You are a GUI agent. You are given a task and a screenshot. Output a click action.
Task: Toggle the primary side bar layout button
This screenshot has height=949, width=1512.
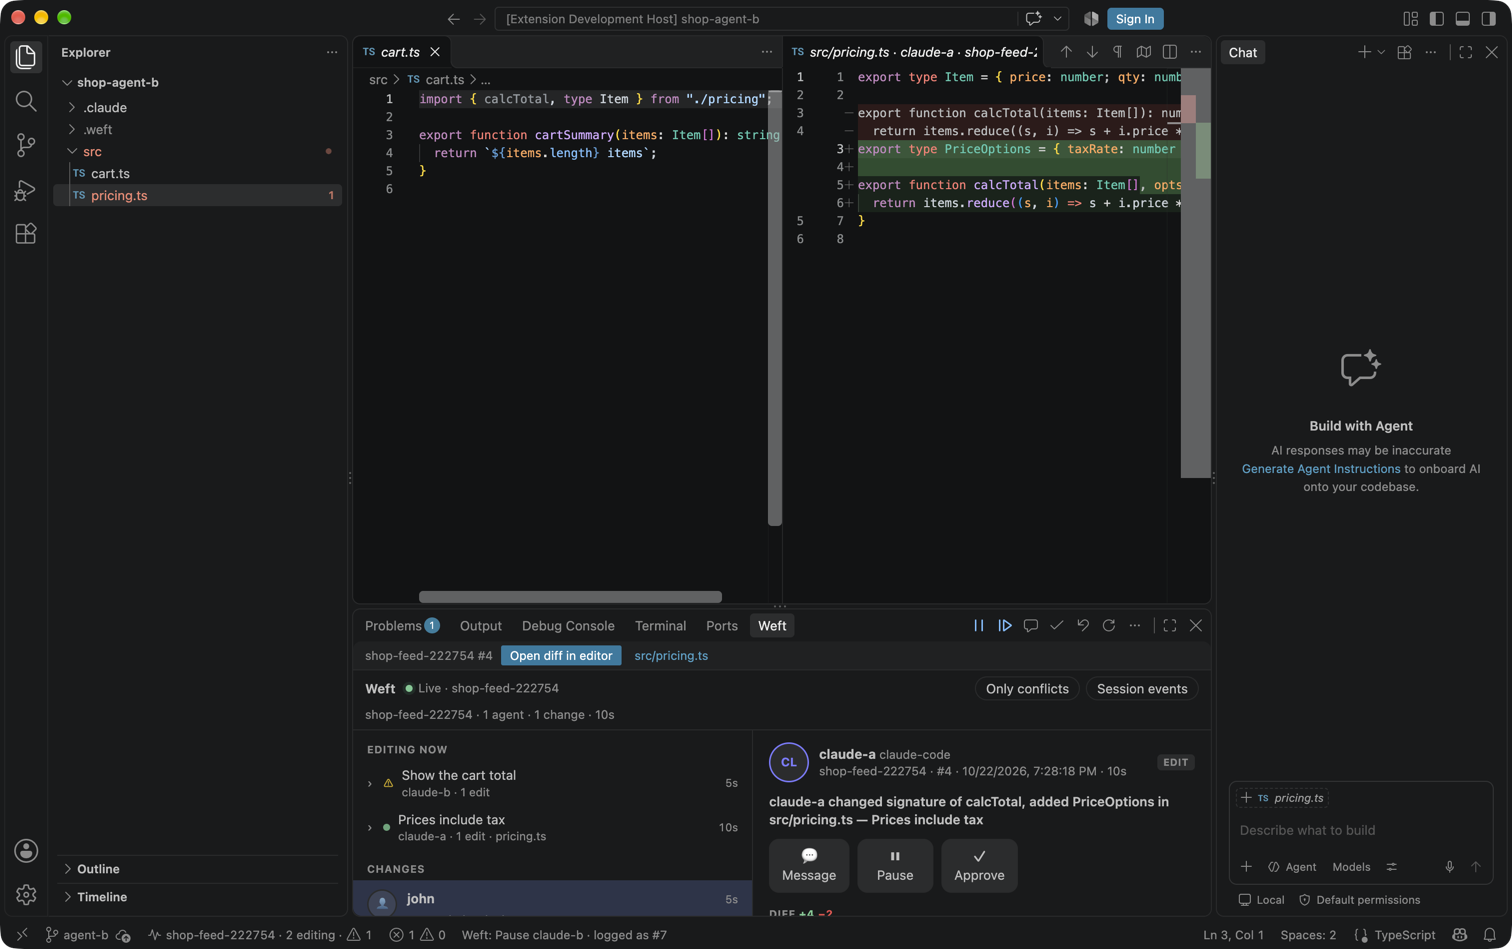[1437, 19]
